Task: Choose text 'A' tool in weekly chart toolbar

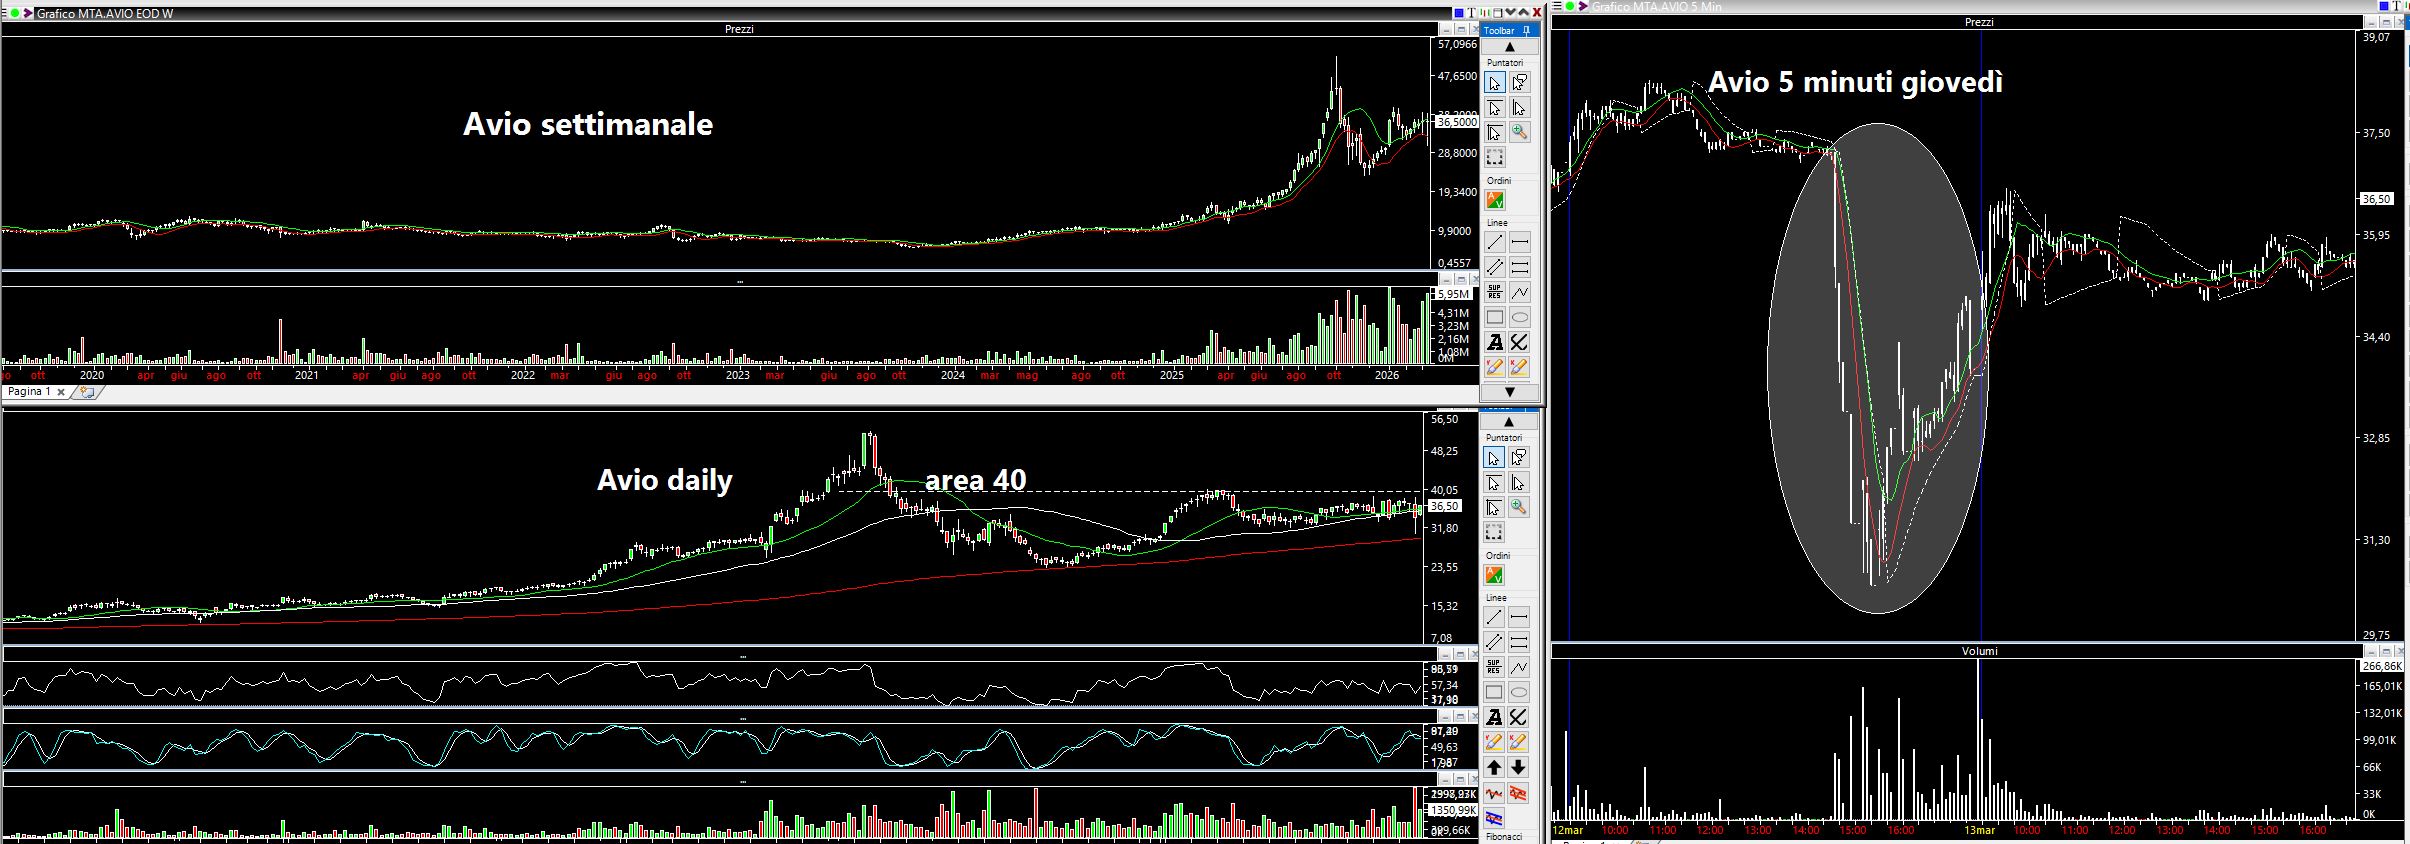Action: coord(1494,342)
